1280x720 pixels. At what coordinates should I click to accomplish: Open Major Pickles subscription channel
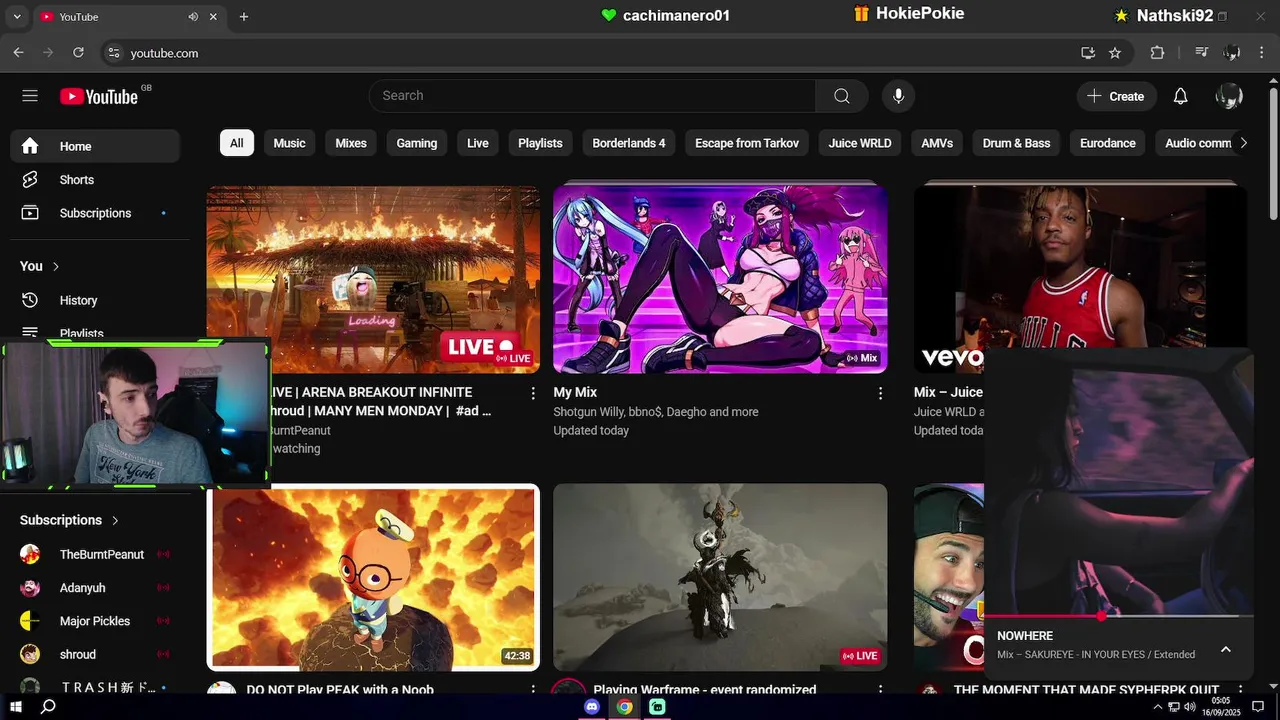tap(95, 621)
